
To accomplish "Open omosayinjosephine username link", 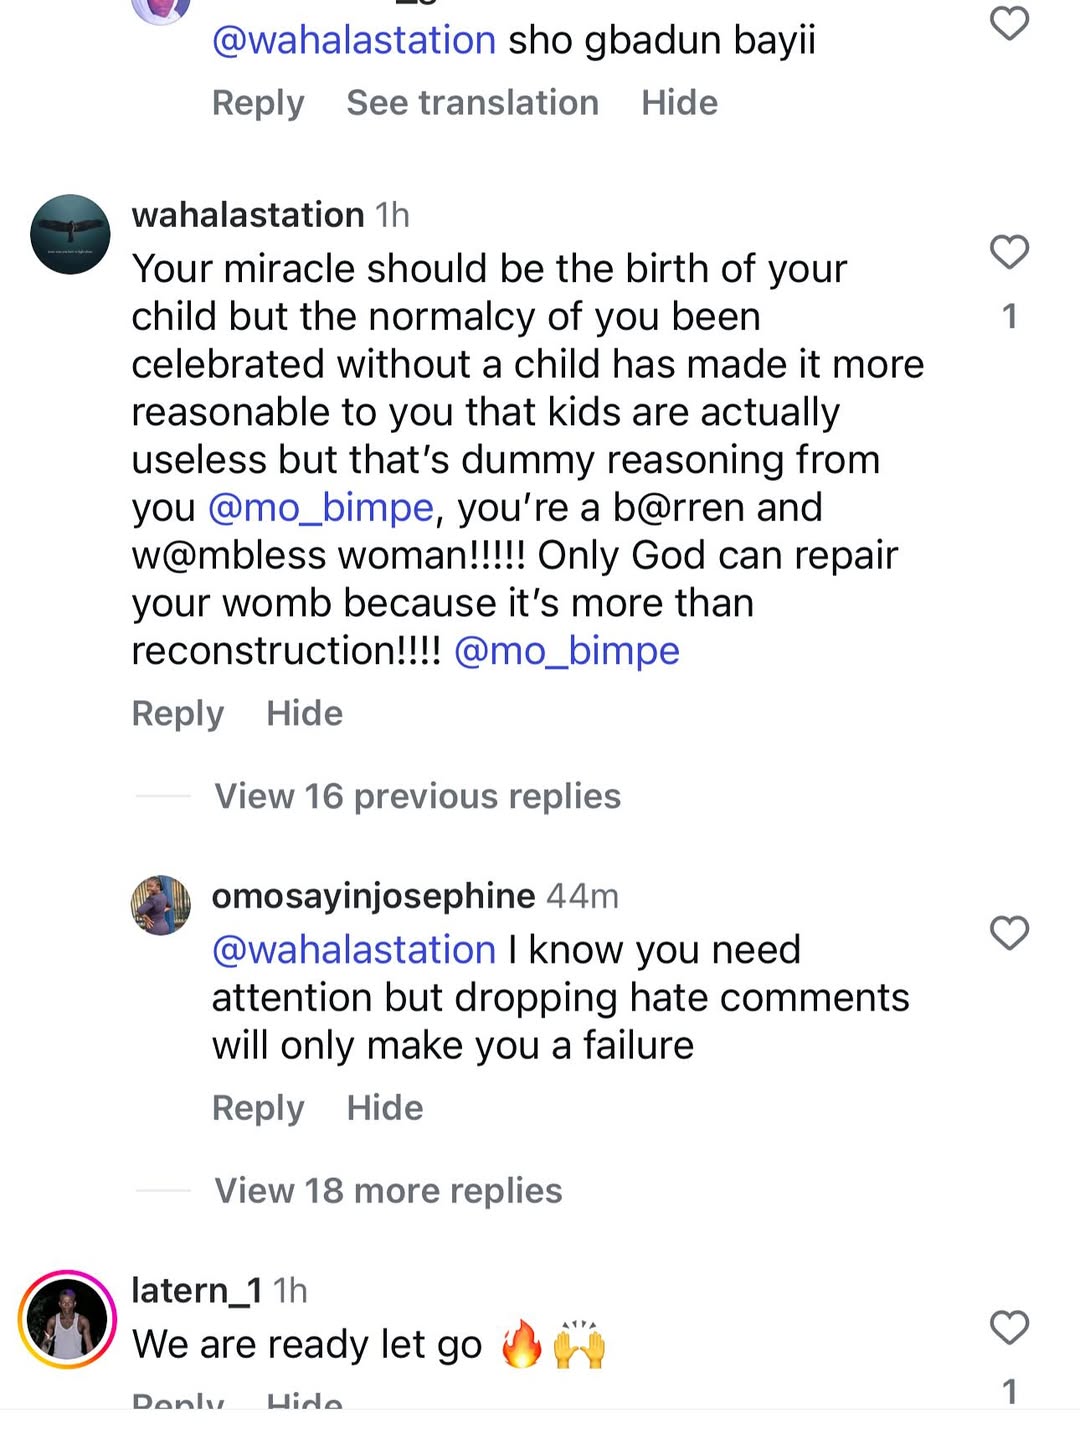I will [373, 896].
